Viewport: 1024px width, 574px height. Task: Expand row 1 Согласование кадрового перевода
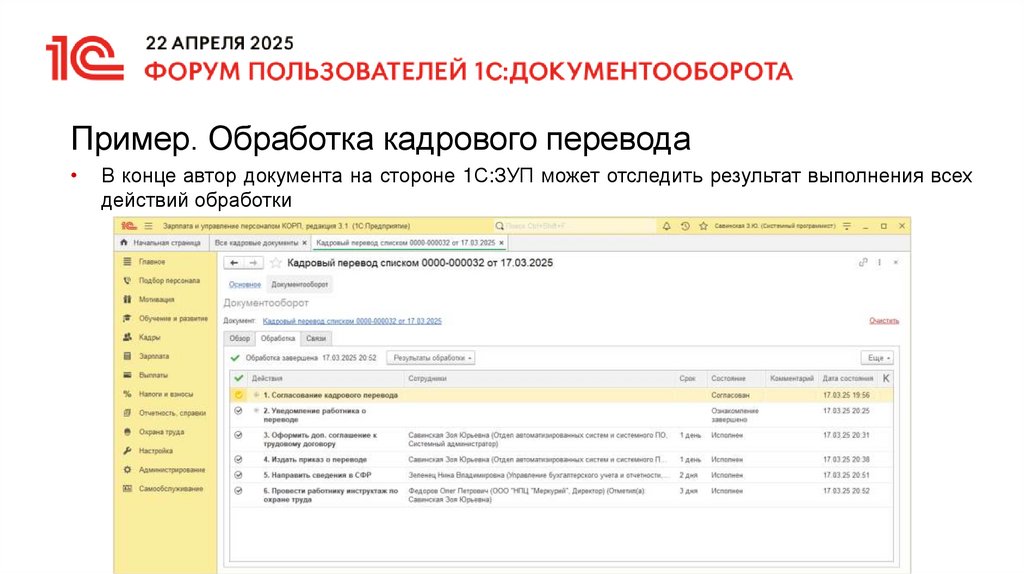[x=256, y=395]
